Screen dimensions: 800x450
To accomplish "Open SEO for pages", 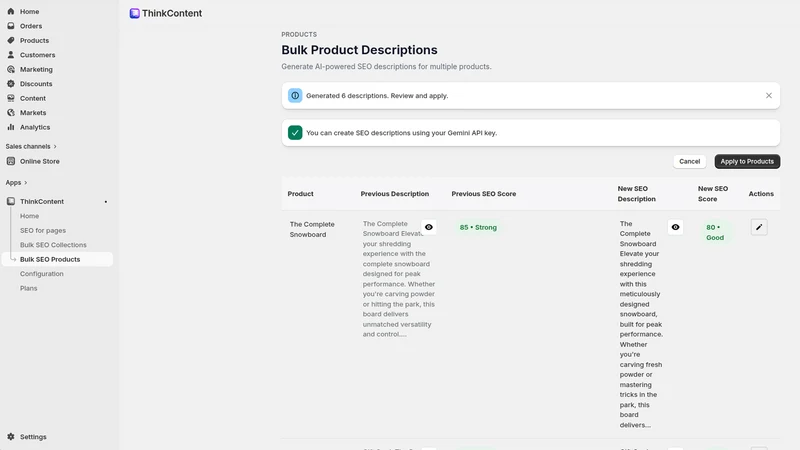I will pyautogui.click(x=43, y=231).
